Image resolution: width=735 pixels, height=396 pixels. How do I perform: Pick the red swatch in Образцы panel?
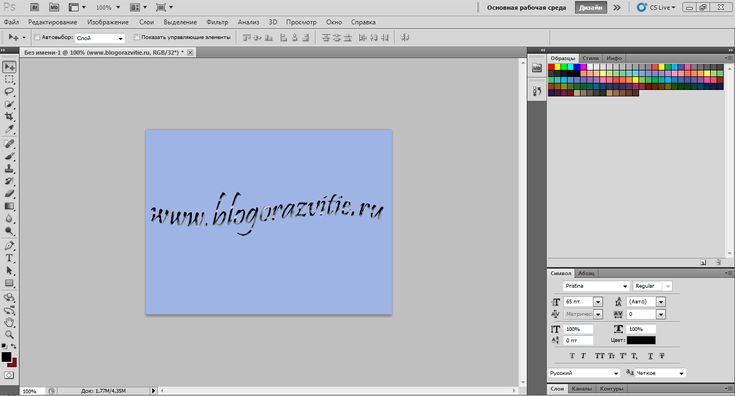[551, 67]
